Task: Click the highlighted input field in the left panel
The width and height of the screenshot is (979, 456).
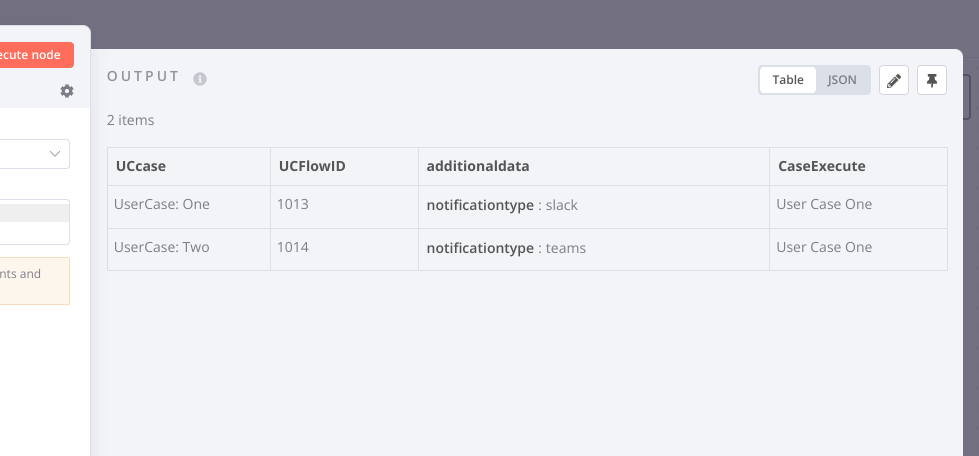Action: pos(34,214)
